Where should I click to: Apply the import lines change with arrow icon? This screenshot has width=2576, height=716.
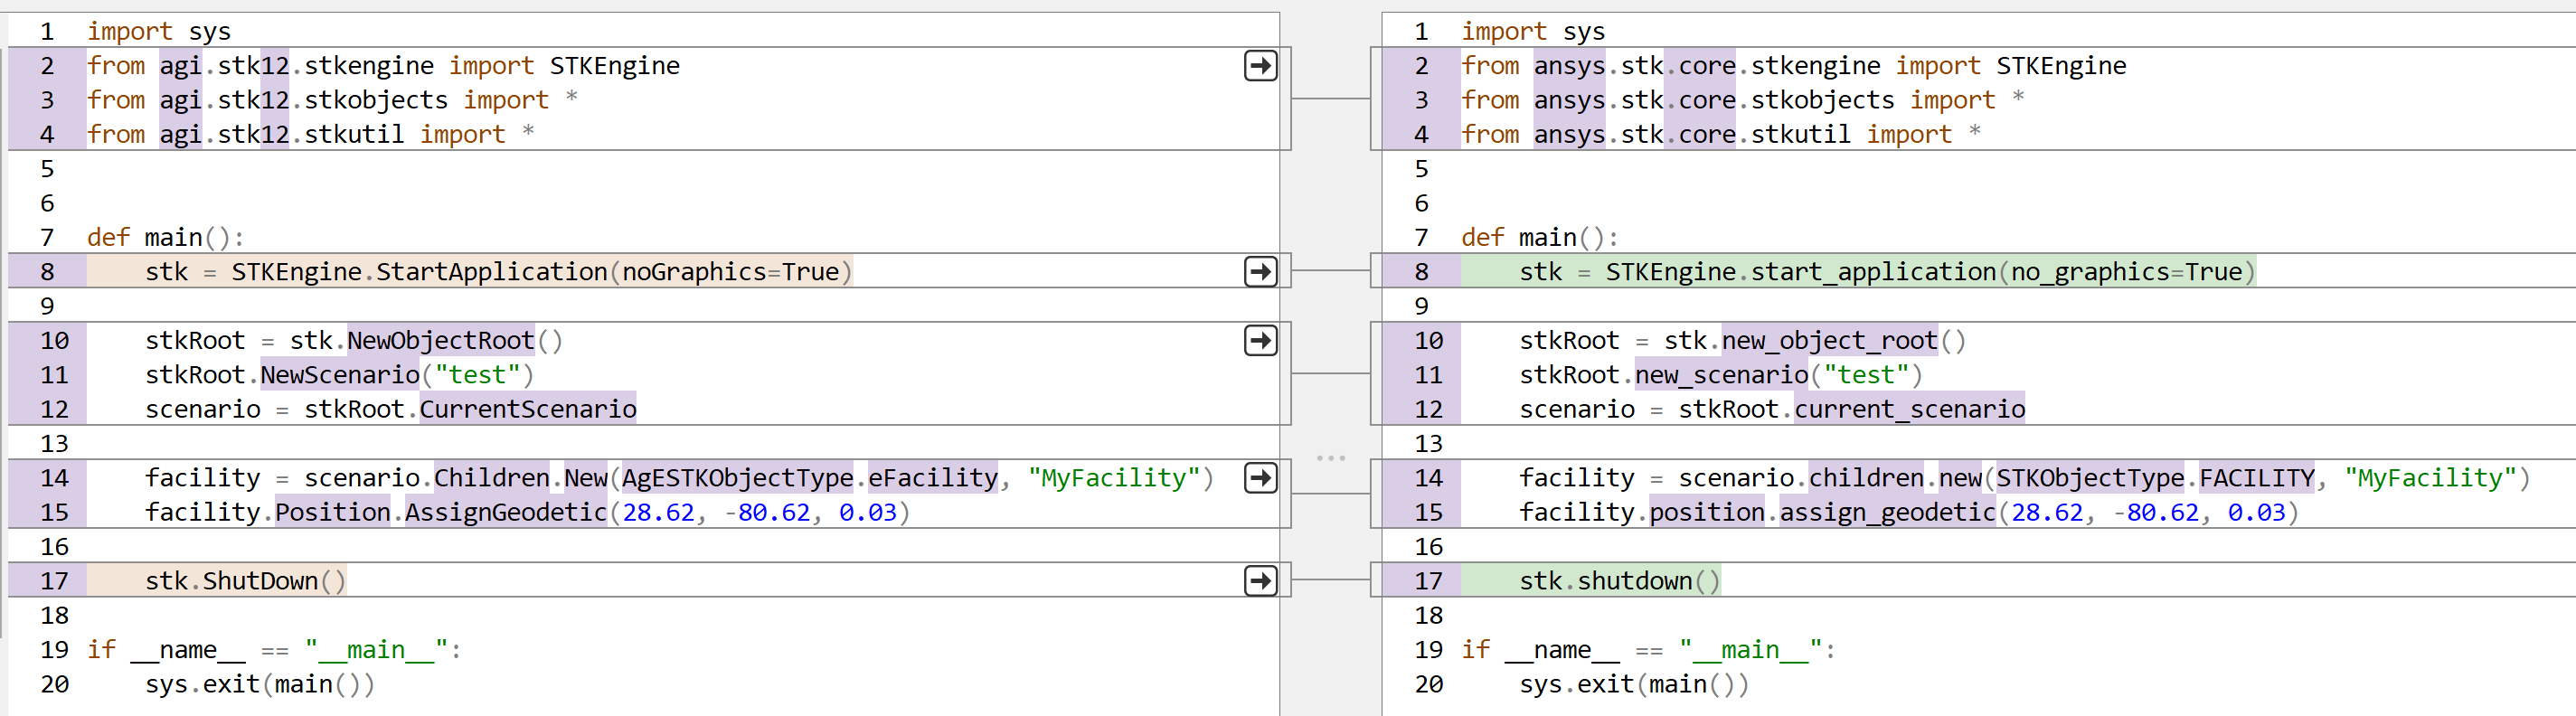tap(1260, 66)
